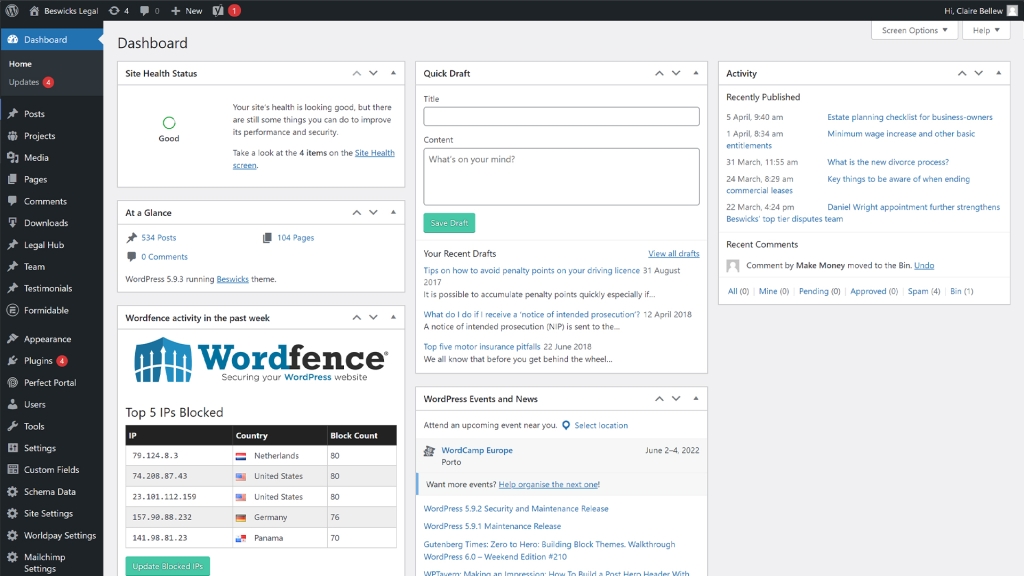The height and width of the screenshot is (576, 1024).
Task: Open the Help dropdown tab
Action: [x=986, y=30]
